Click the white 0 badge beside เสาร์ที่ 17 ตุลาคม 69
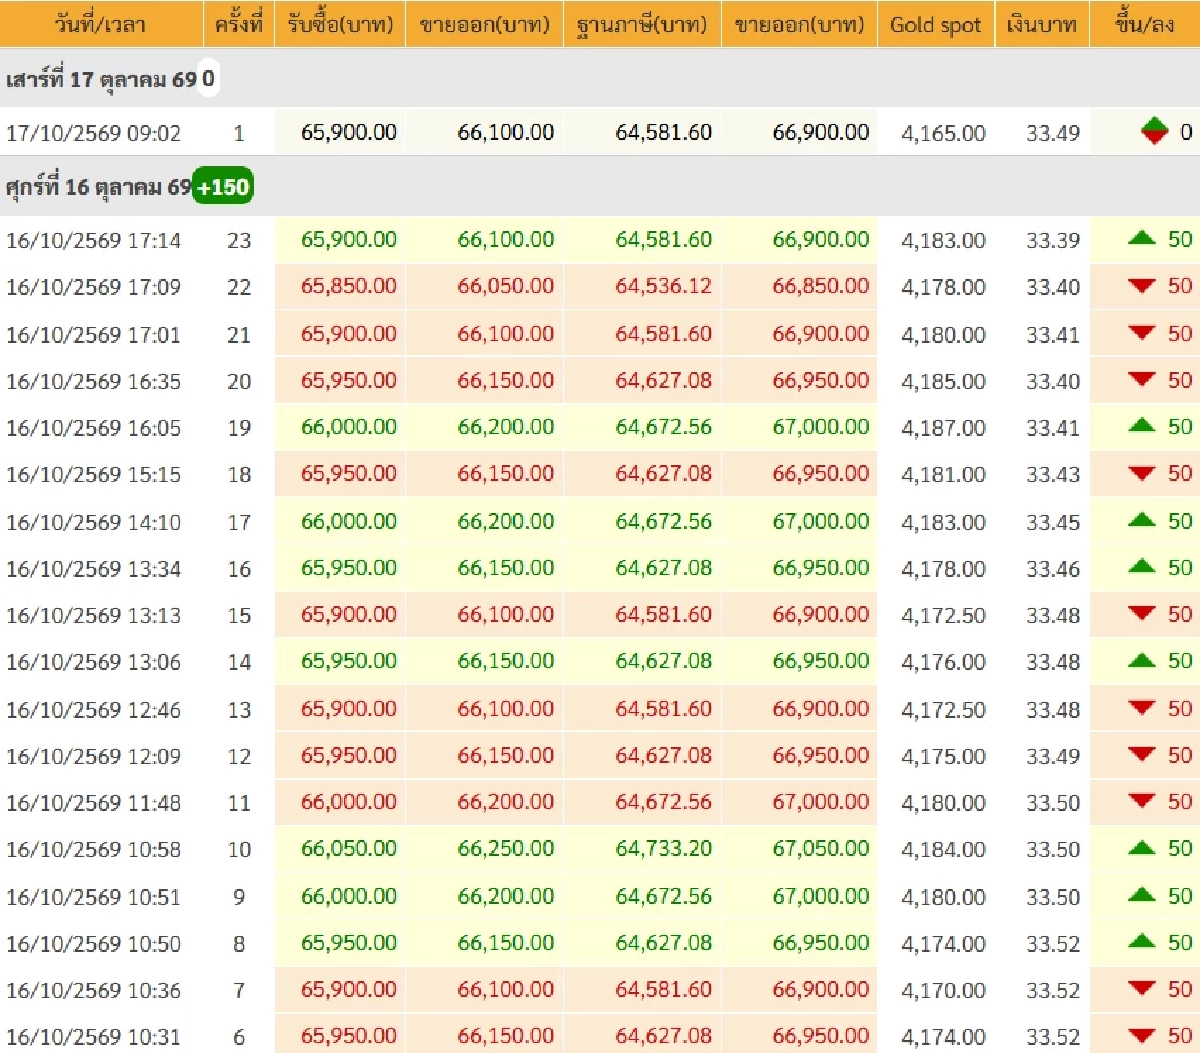 coord(208,78)
